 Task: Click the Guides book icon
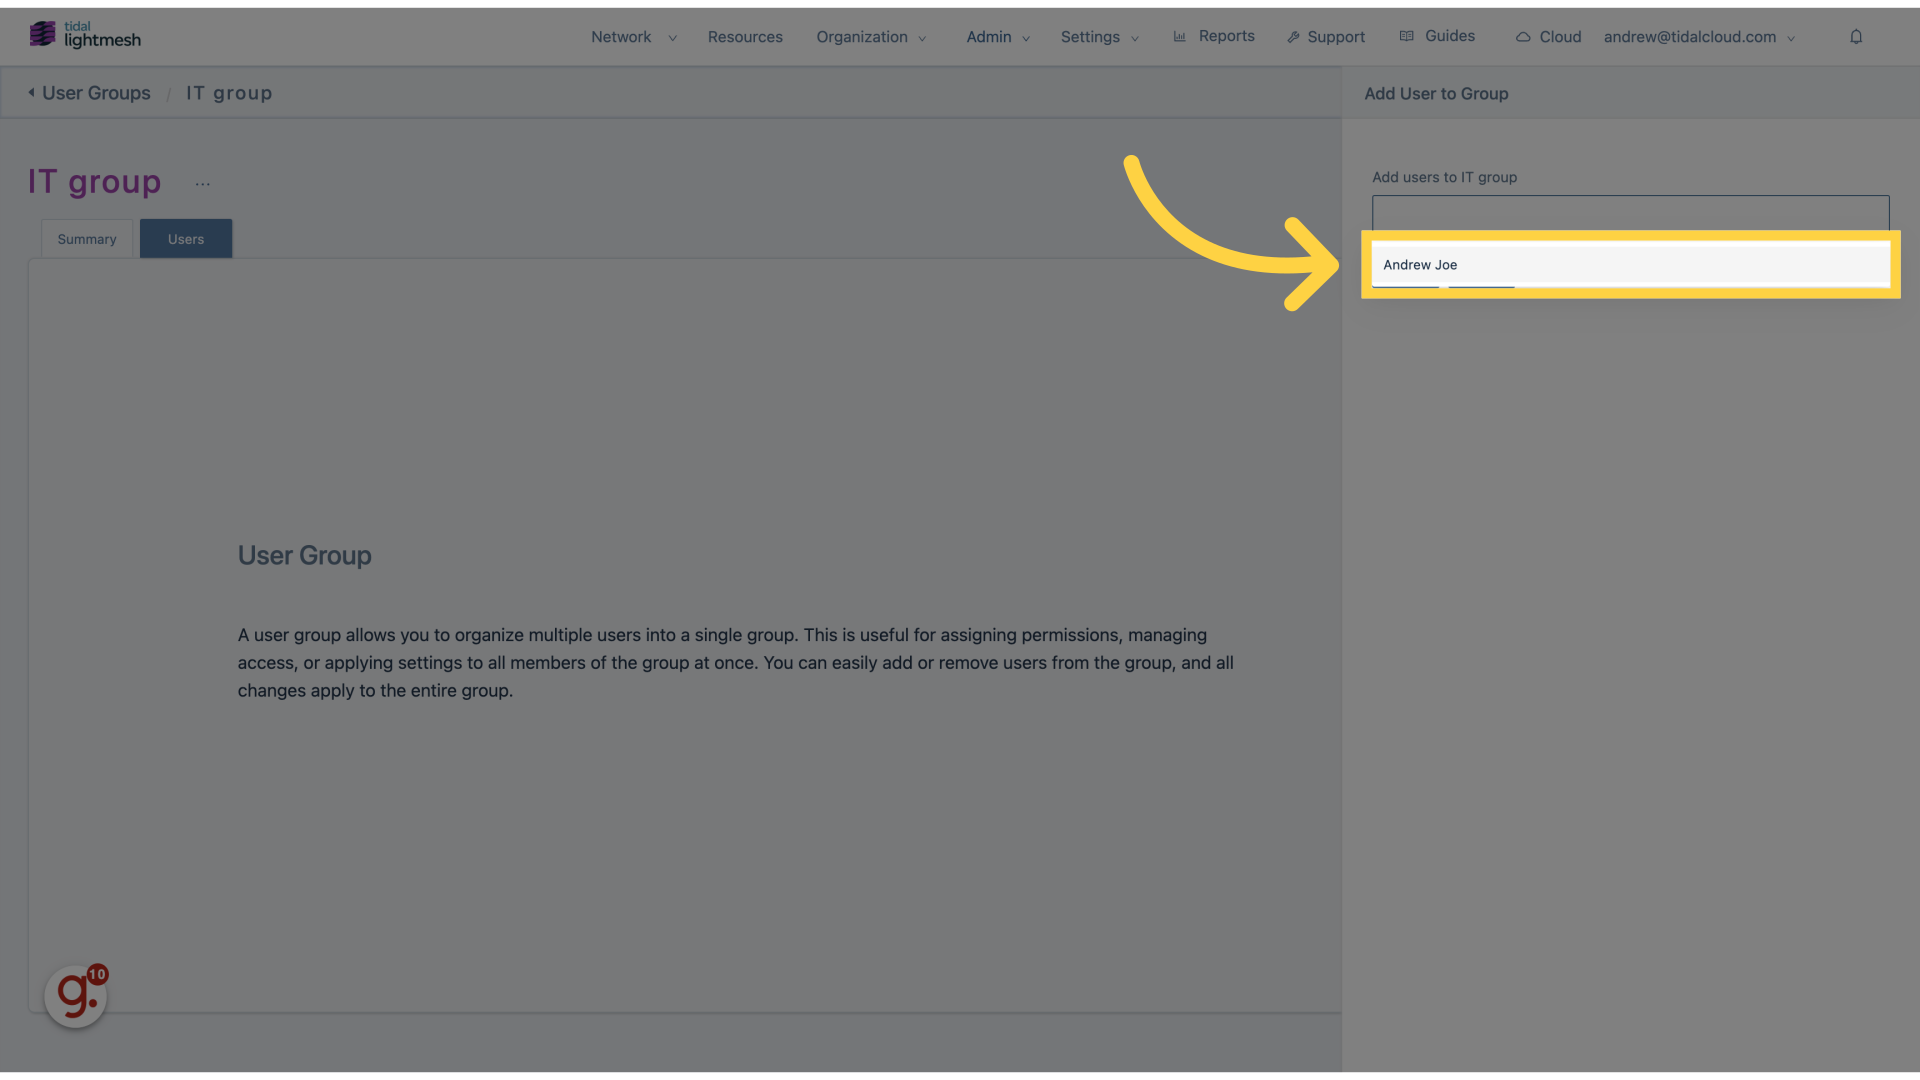pos(1407,37)
